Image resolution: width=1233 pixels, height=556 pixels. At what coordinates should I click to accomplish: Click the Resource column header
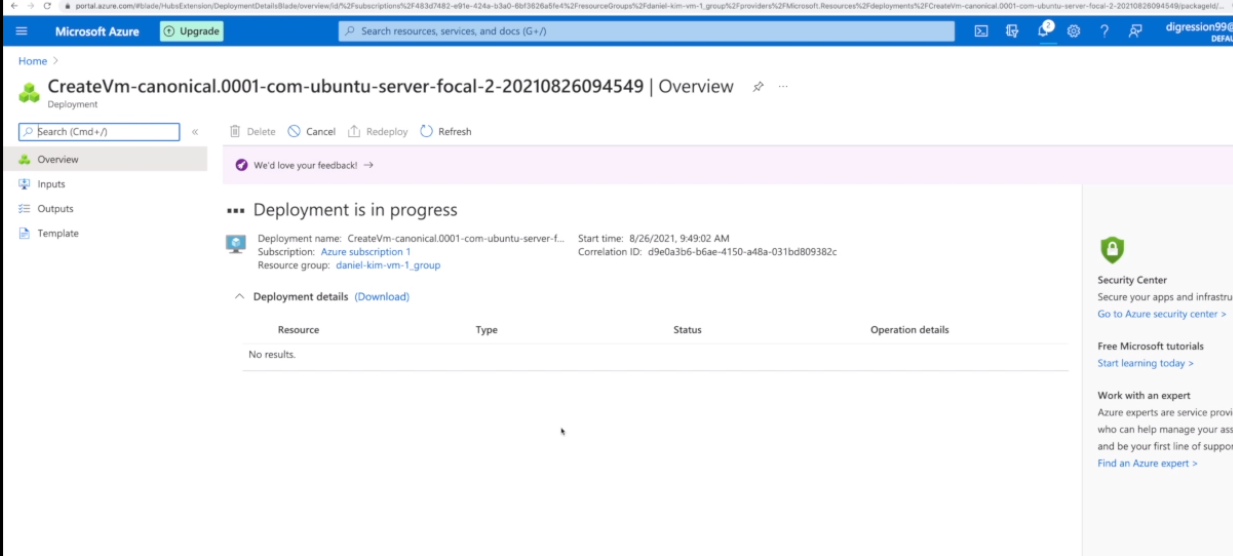click(298, 330)
